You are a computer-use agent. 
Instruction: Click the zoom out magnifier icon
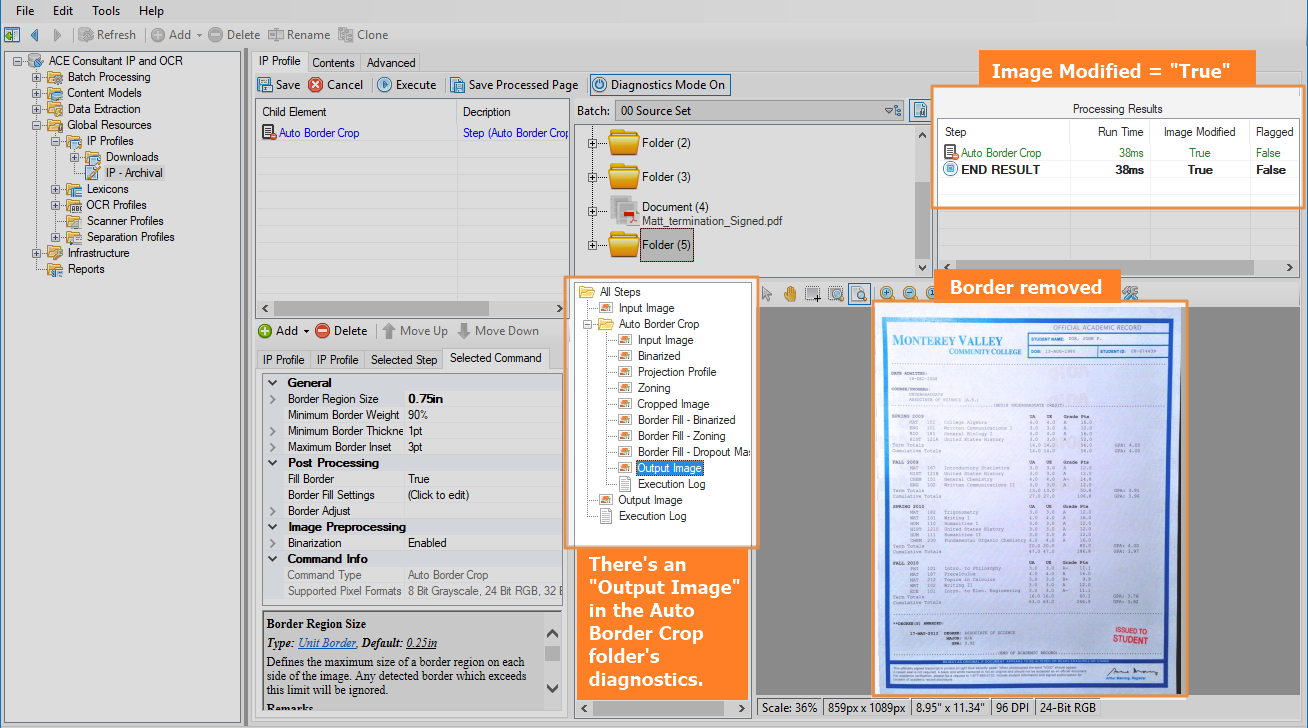pos(910,294)
